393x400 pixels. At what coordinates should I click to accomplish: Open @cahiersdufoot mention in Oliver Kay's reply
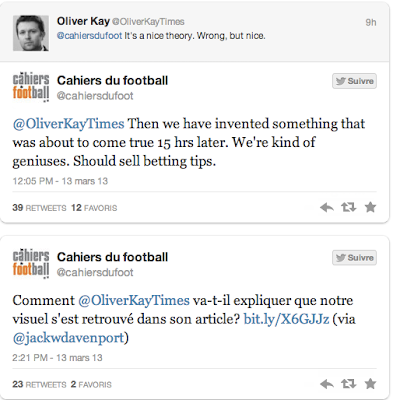pyautogui.click(x=89, y=36)
